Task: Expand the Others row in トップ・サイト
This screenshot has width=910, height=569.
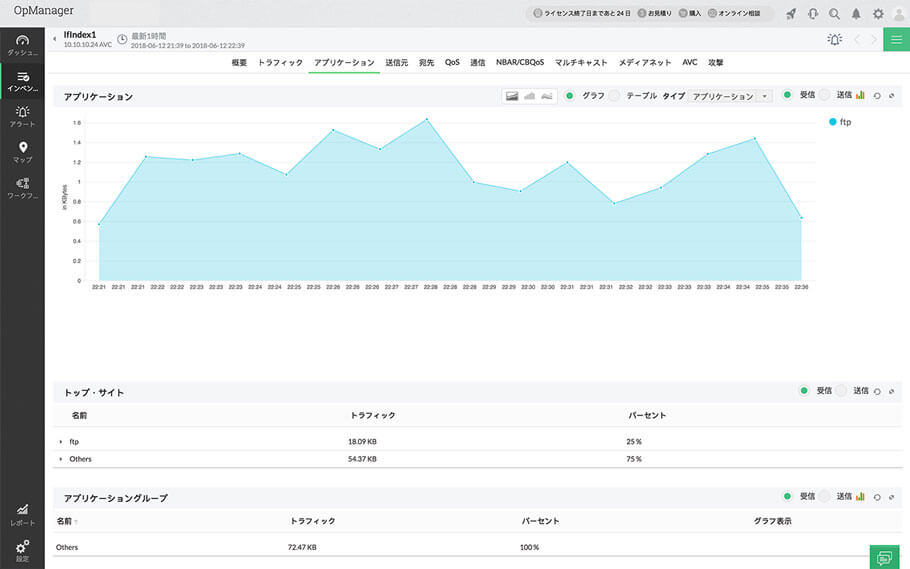Action: 61,459
